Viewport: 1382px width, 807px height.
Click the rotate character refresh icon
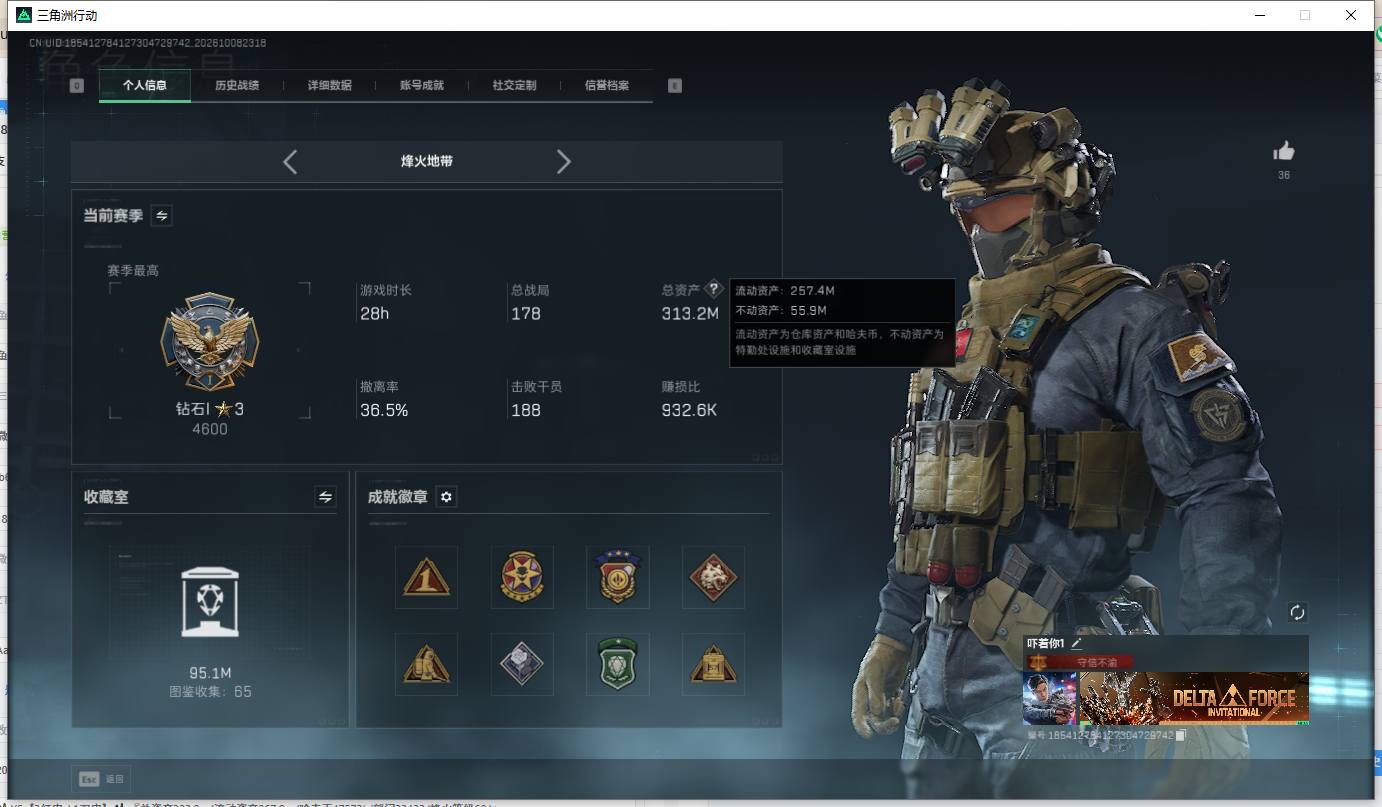1297,612
